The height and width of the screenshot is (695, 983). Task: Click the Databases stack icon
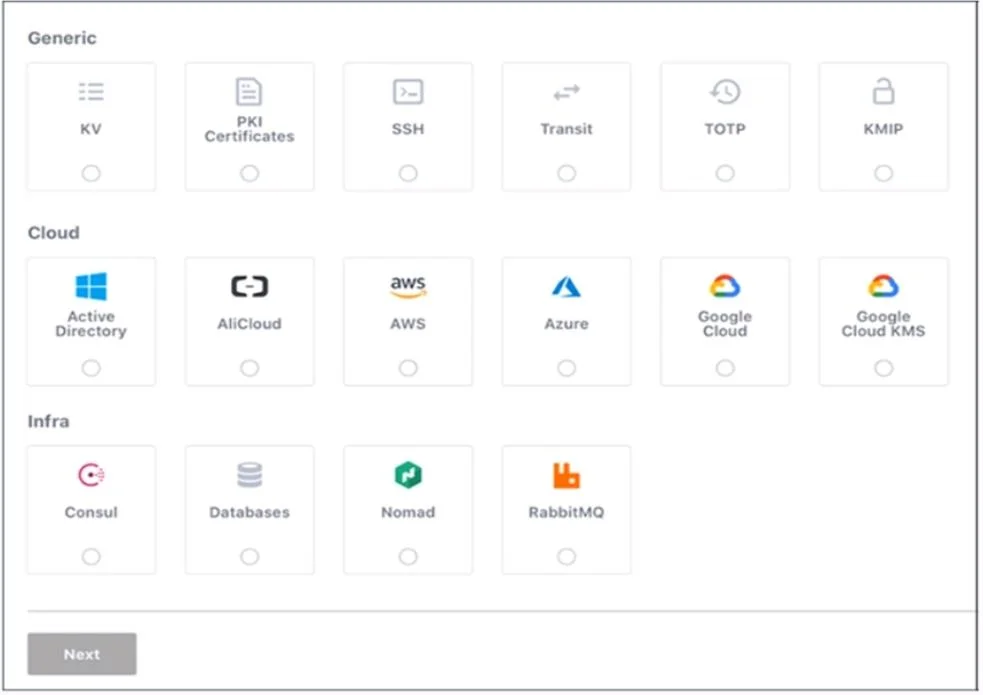point(250,475)
